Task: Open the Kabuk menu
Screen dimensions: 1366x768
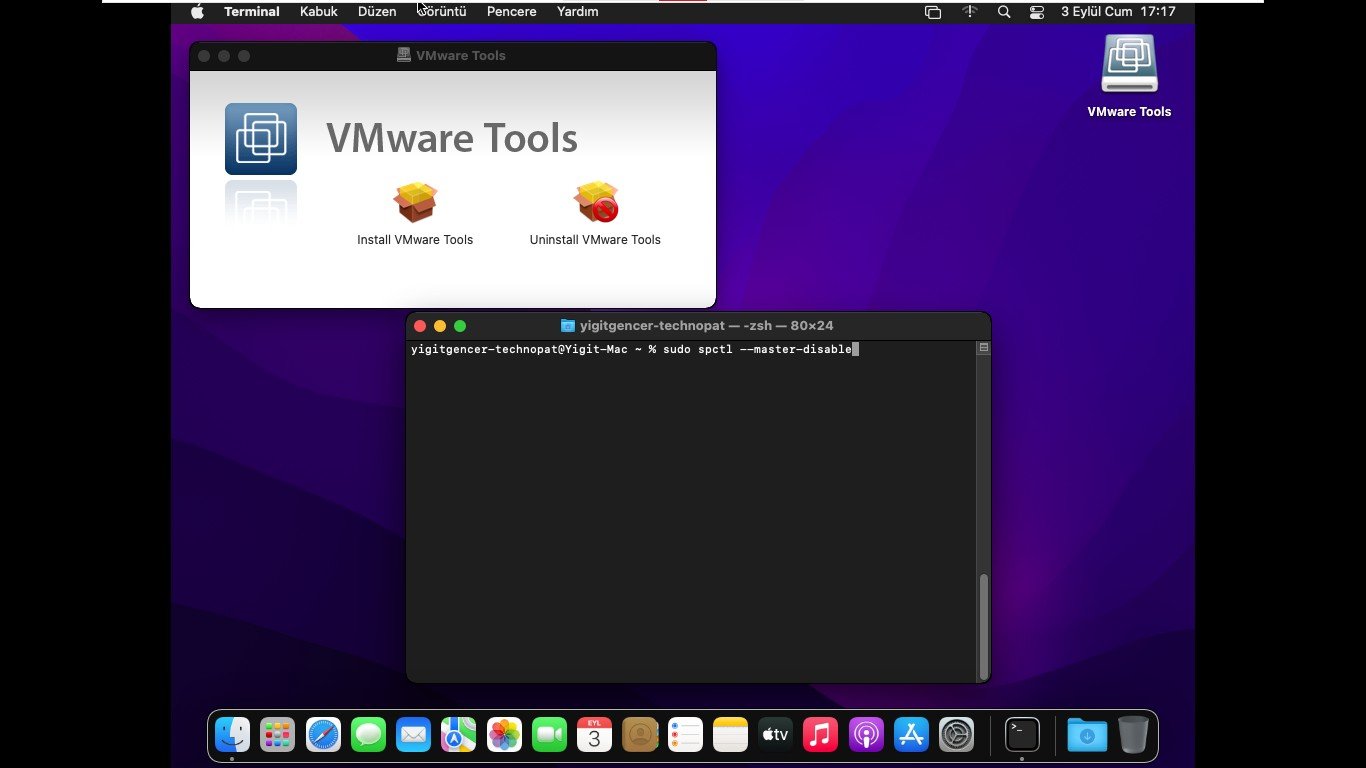Action: (x=319, y=12)
